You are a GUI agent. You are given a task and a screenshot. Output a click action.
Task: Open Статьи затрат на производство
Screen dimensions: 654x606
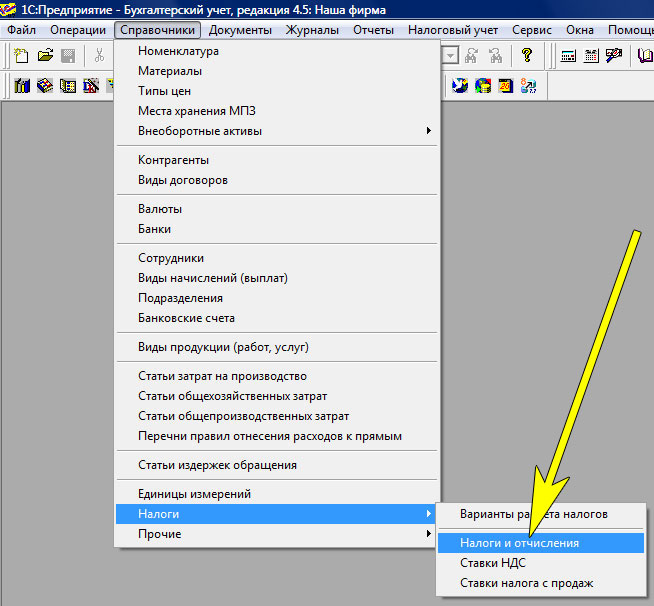(277, 376)
